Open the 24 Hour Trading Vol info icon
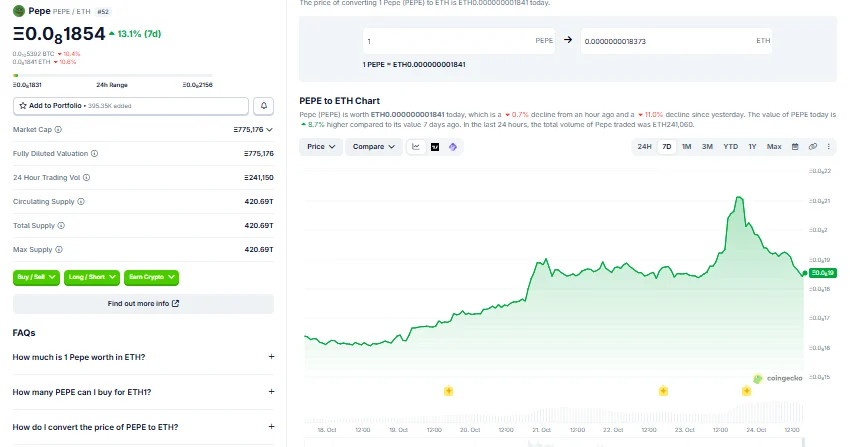 click(x=87, y=178)
